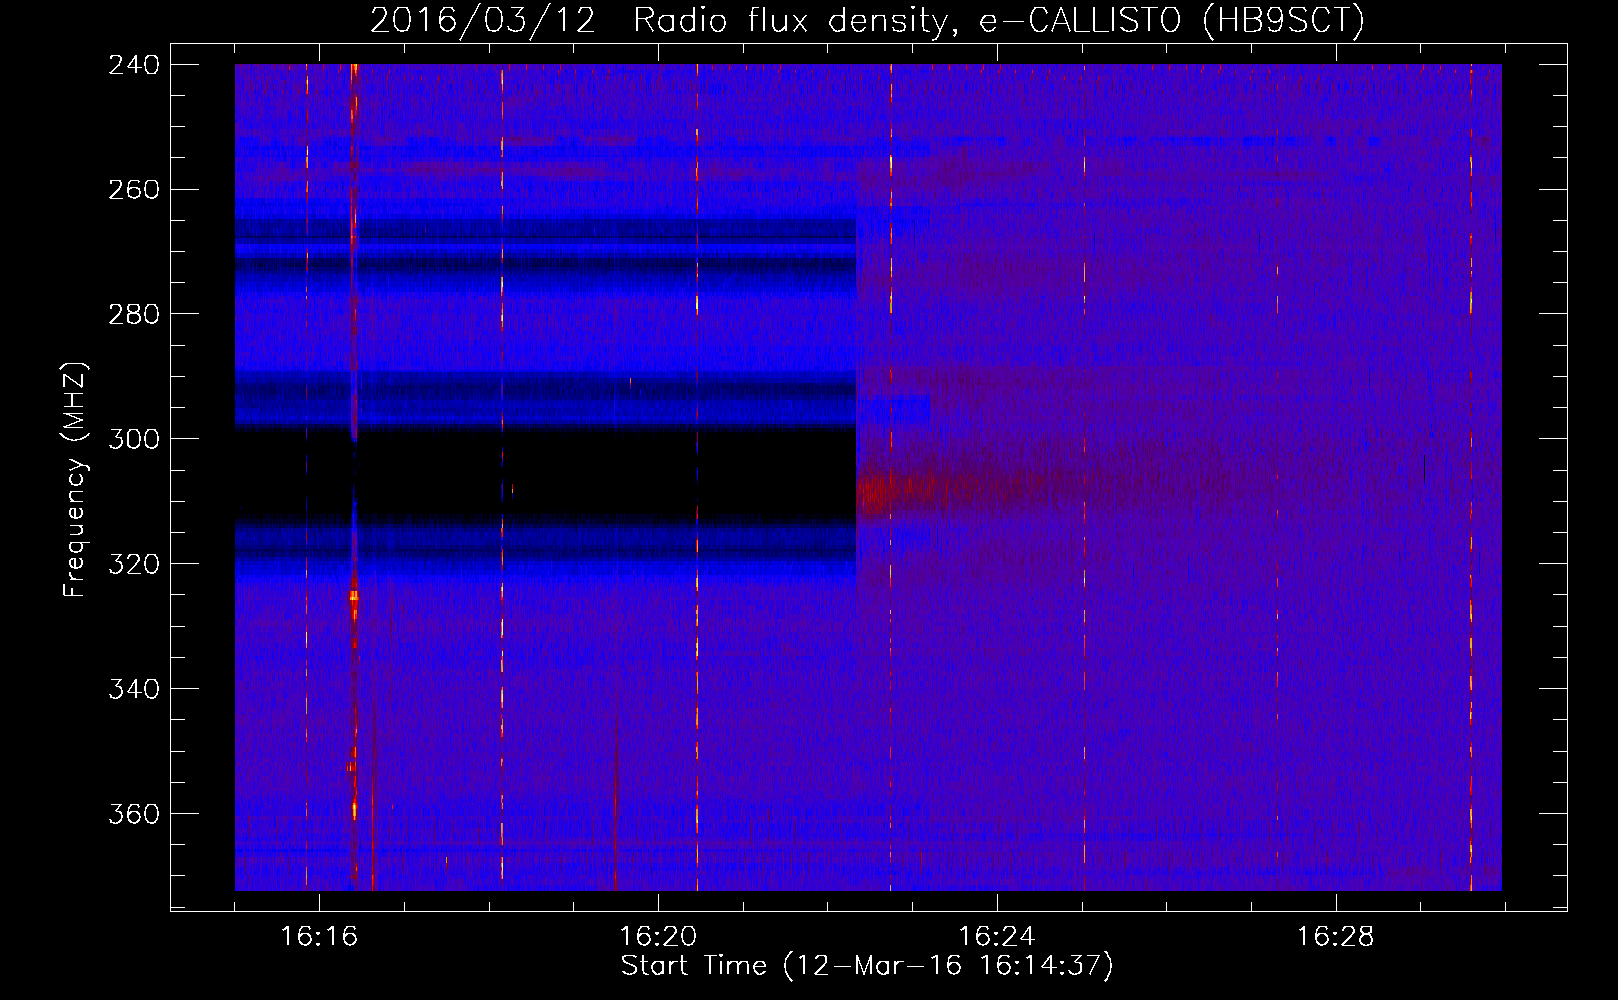The width and height of the screenshot is (1618, 1000).
Task: Click the 360 frequency tick label
Action: (x=134, y=815)
